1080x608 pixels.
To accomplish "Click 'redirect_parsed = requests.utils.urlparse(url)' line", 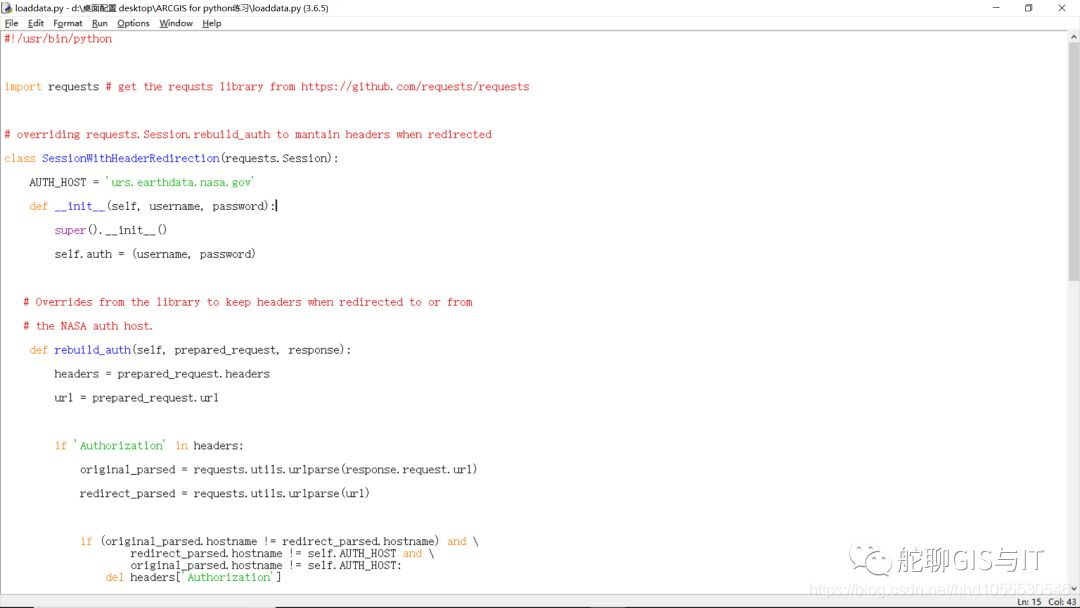I will pyautogui.click(x=225, y=494).
